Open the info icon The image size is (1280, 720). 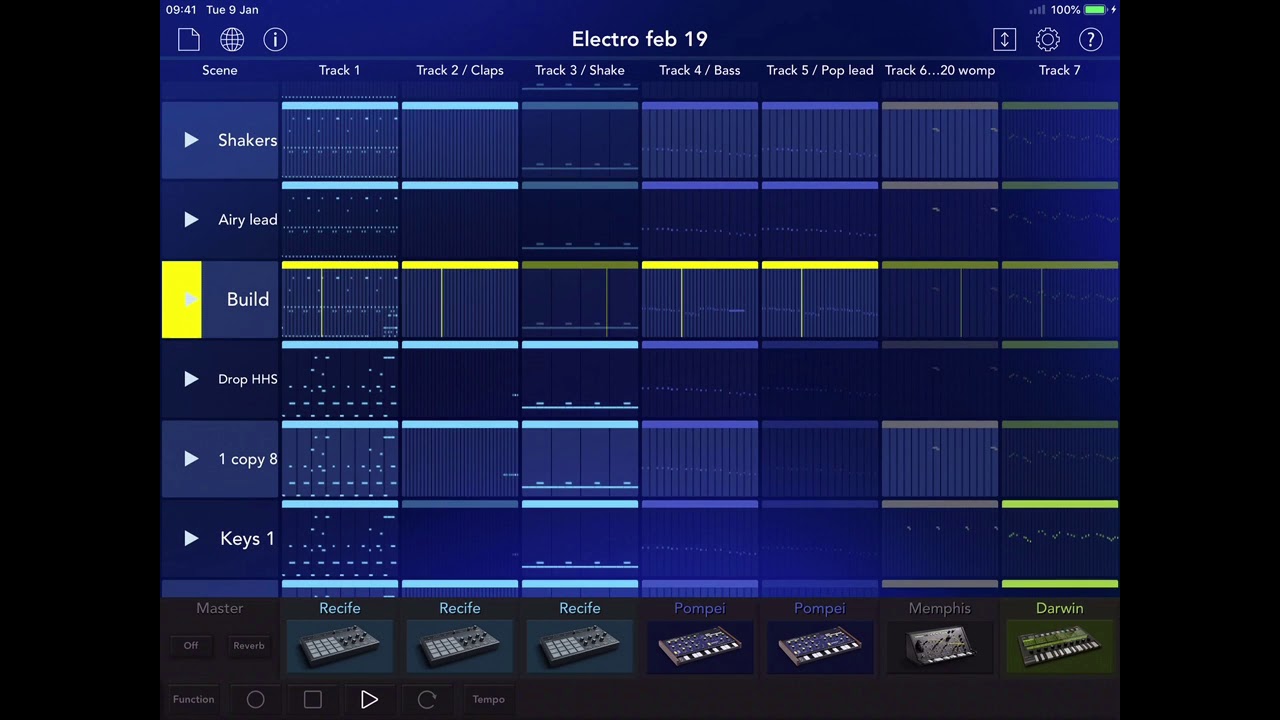[x=275, y=39]
